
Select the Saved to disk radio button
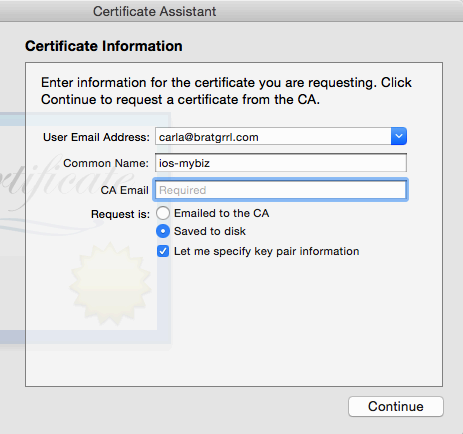click(x=163, y=231)
